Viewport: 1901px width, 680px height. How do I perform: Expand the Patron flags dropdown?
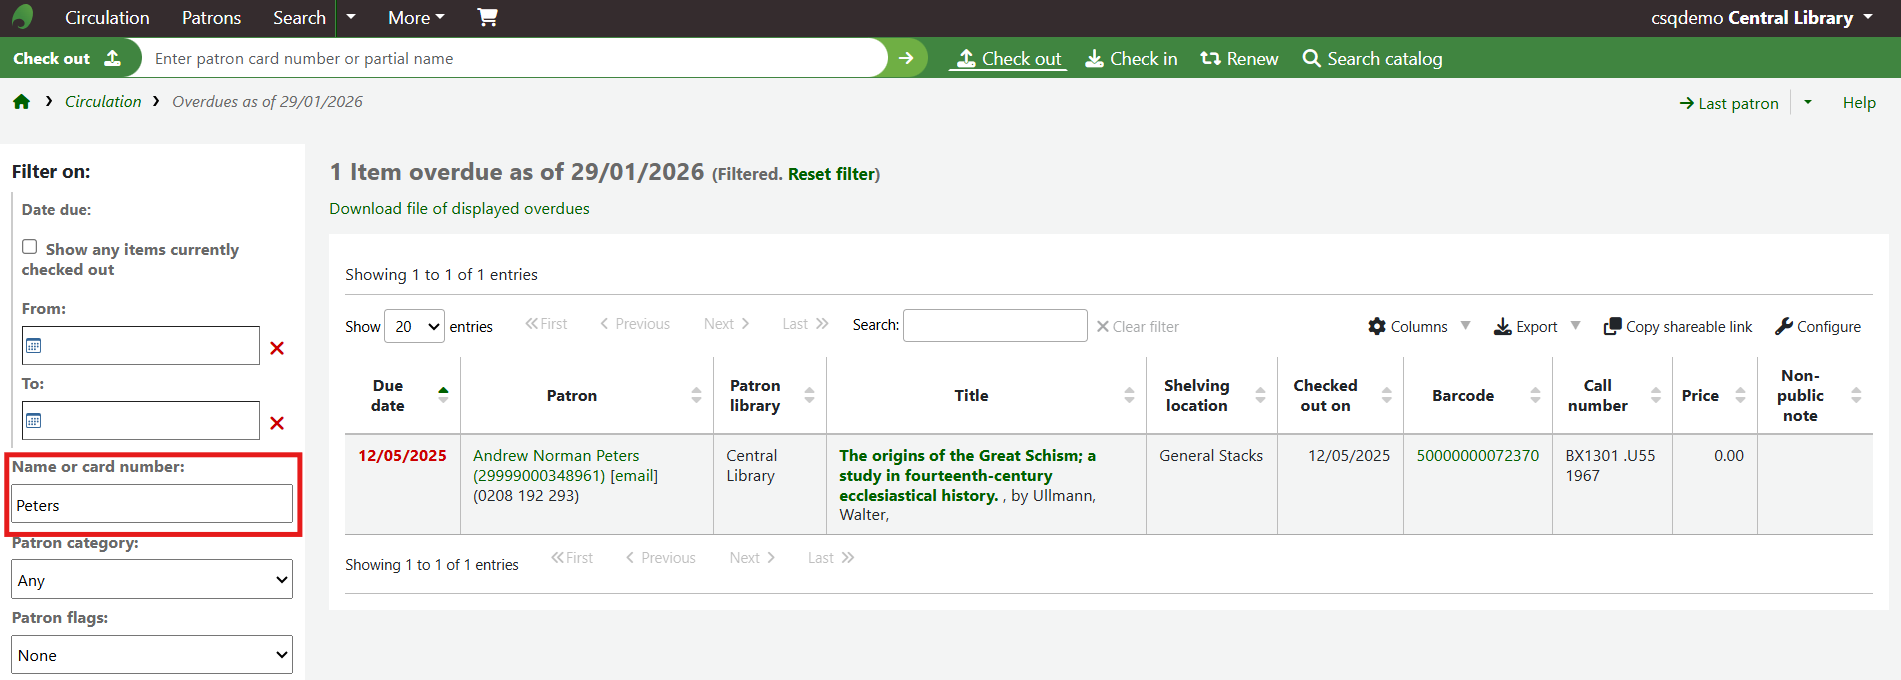pos(152,655)
